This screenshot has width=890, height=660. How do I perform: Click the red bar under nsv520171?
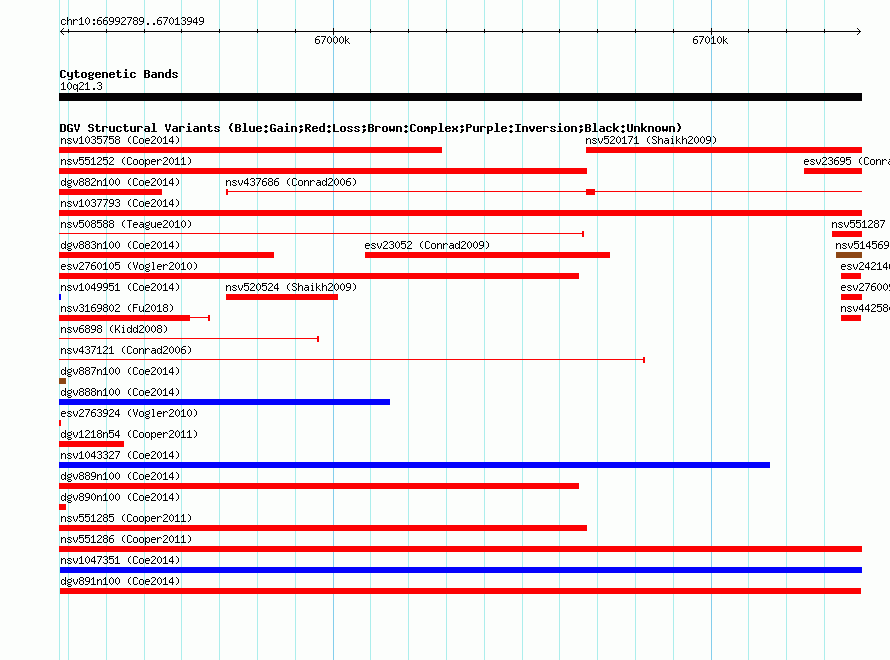[724, 150]
